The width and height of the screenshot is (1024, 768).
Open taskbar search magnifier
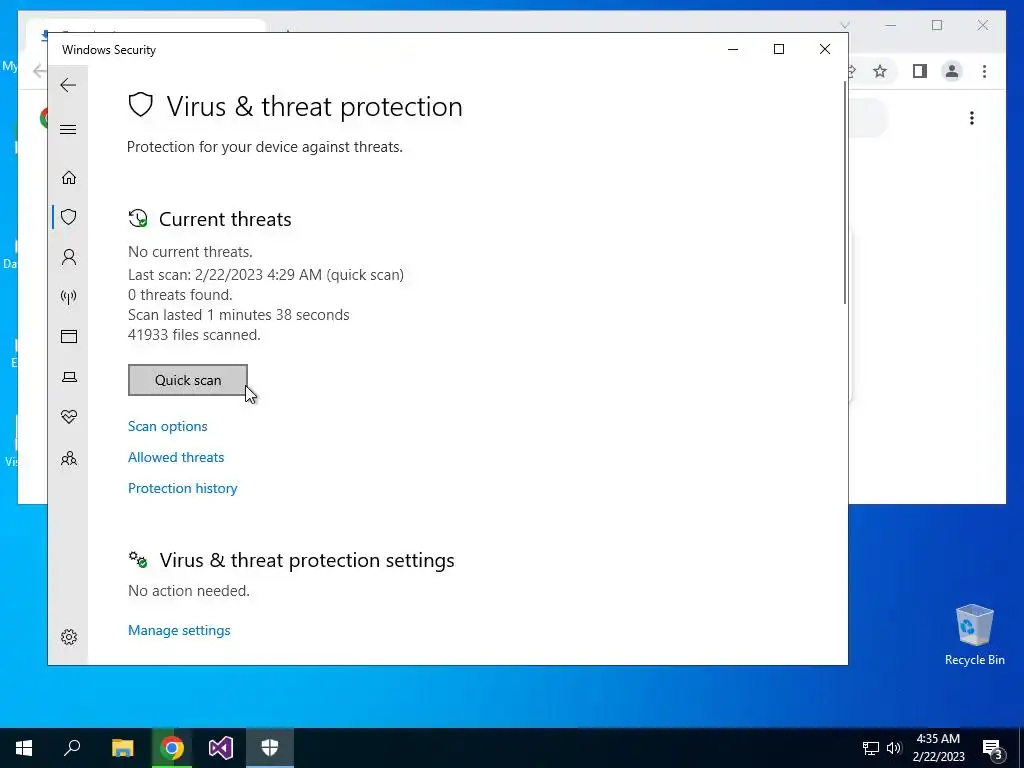coord(72,748)
